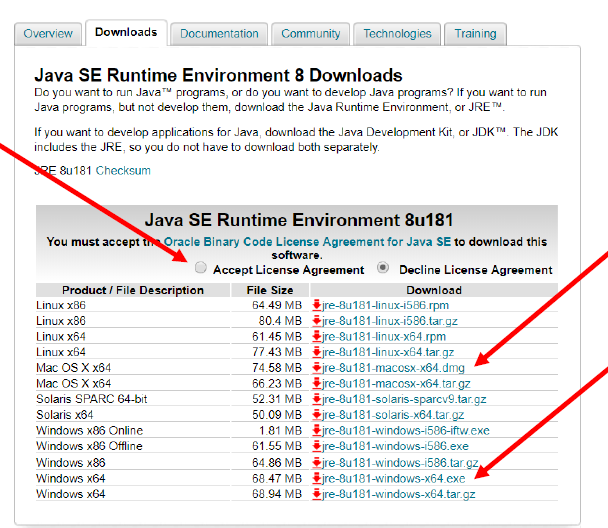
Task: Click download icon for windows-i586-iftw.exe
Action: pos(317,430)
